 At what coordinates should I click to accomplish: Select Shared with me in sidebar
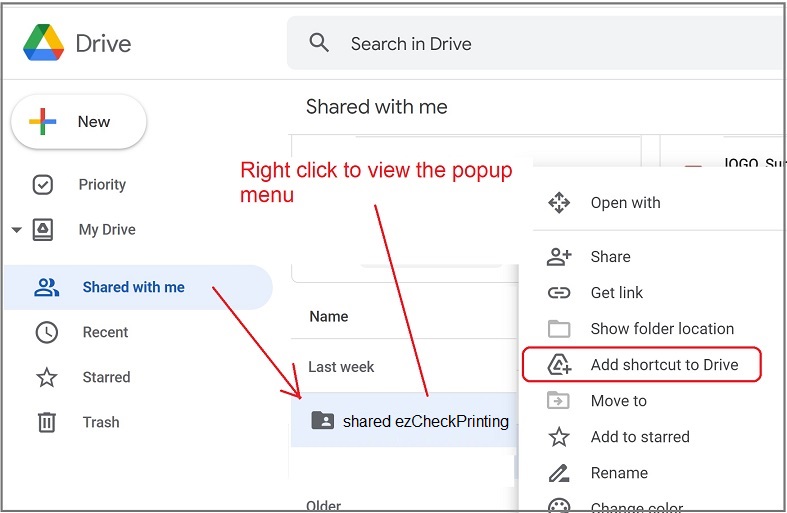coord(138,287)
